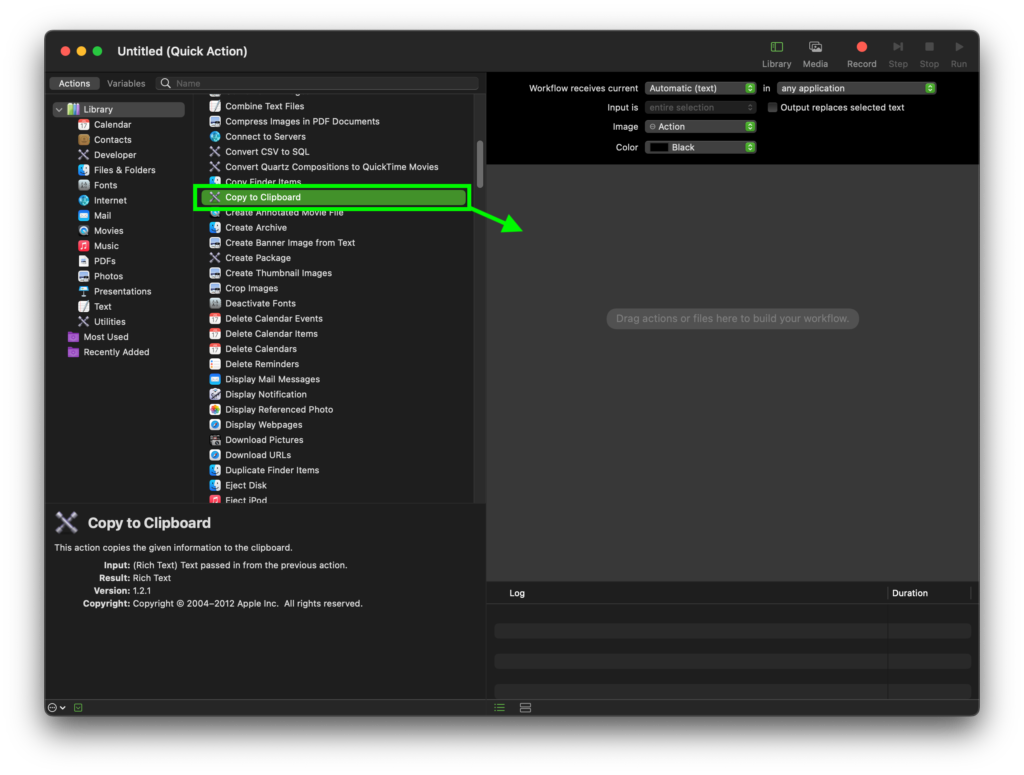This screenshot has width=1024, height=775.
Task: Click the Duration column header
Action: (x=910, y=593)
